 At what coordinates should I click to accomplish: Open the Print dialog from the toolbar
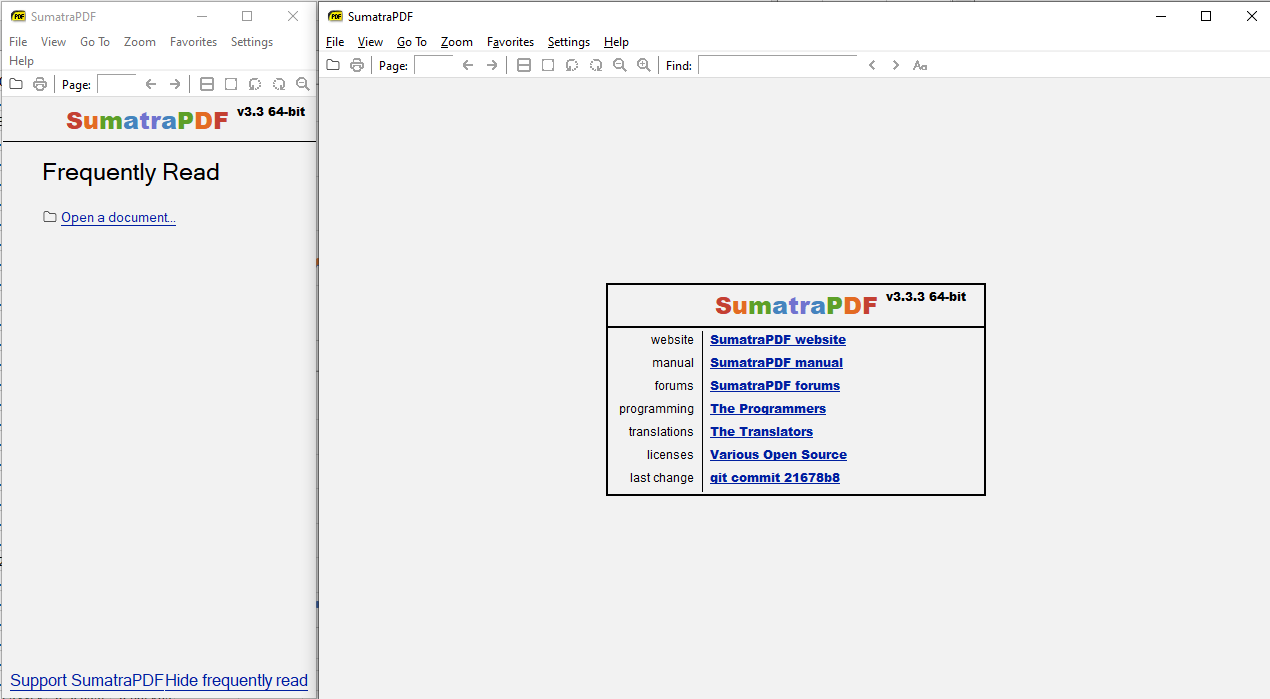pos(357,64)
